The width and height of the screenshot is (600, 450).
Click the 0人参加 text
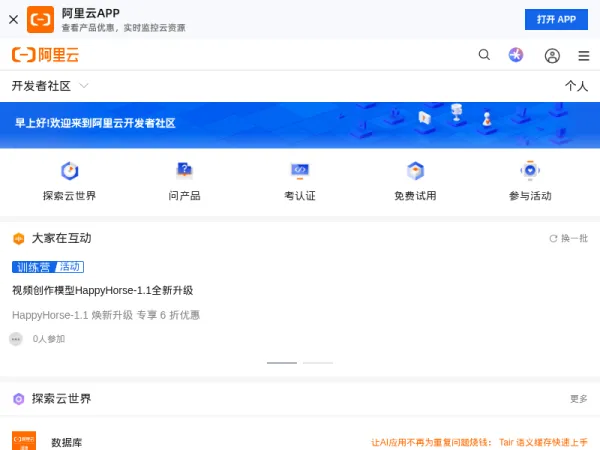tap(49, 339)
